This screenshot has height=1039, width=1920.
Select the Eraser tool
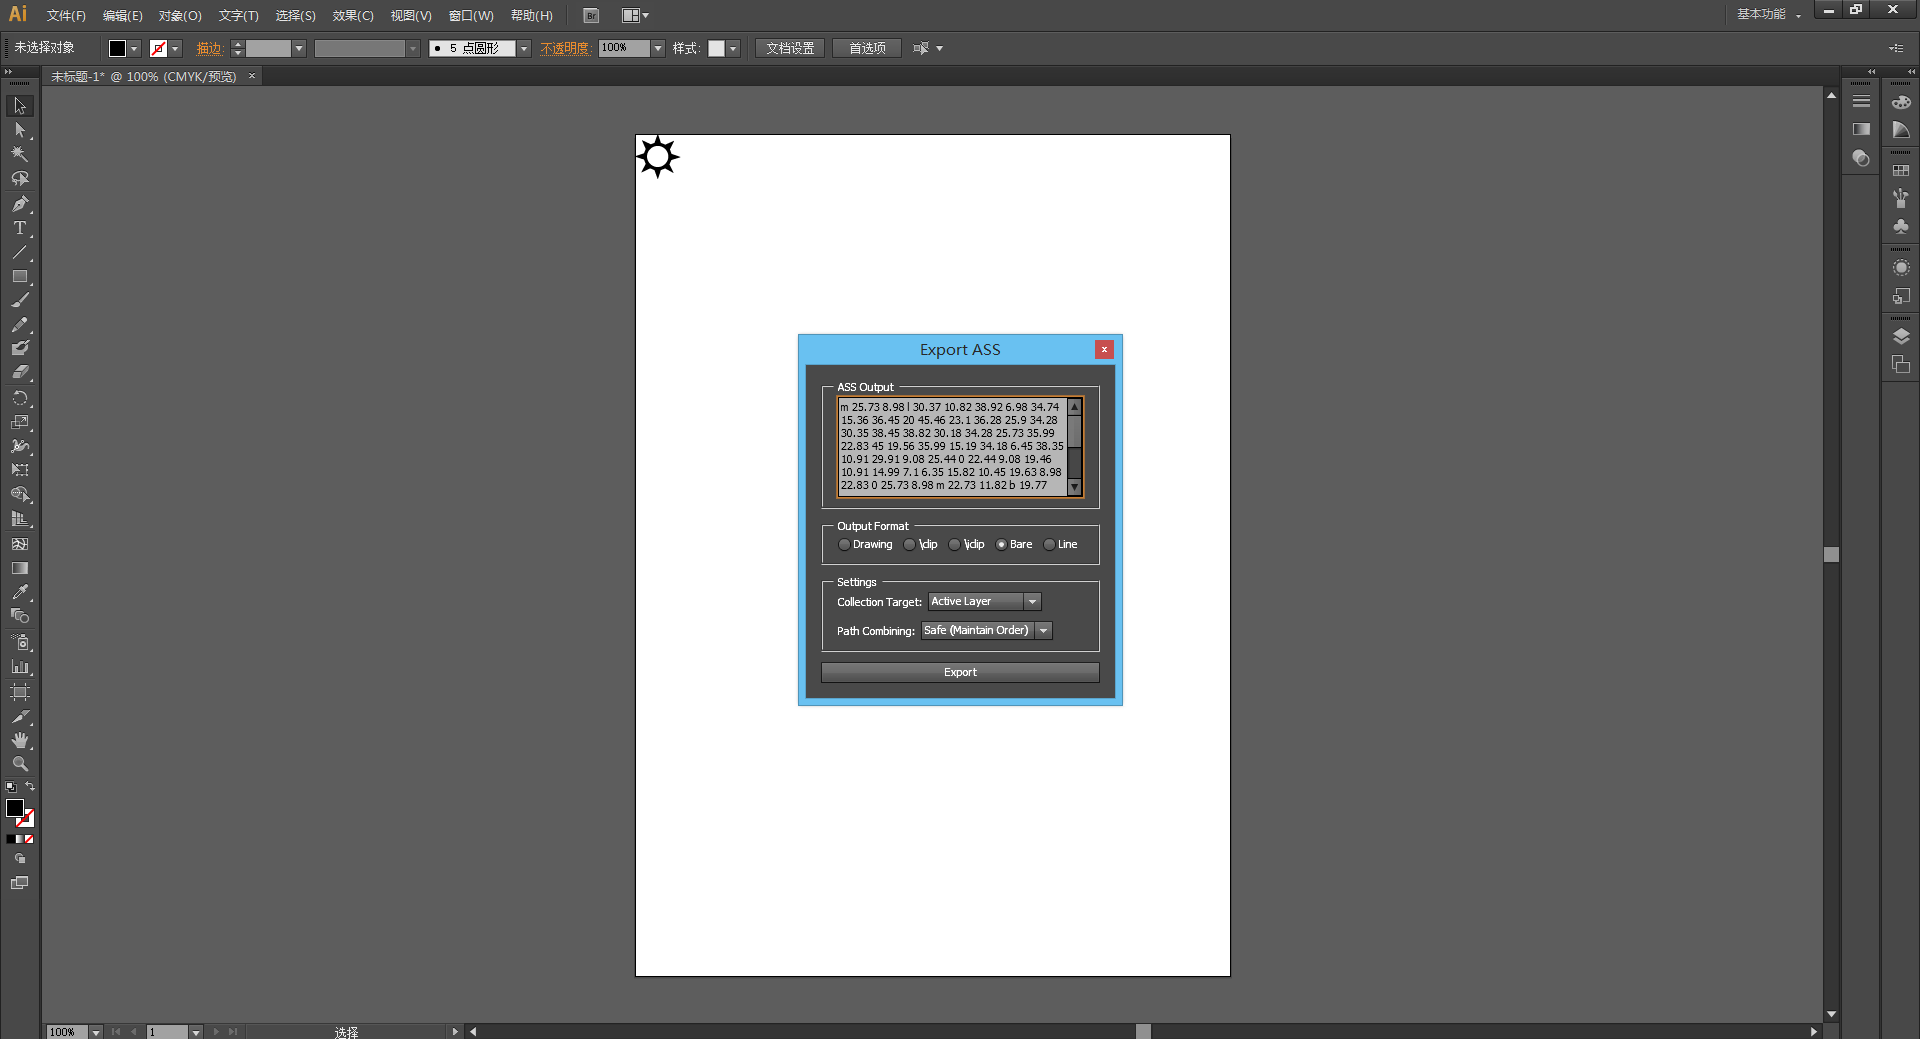(20, 372)
